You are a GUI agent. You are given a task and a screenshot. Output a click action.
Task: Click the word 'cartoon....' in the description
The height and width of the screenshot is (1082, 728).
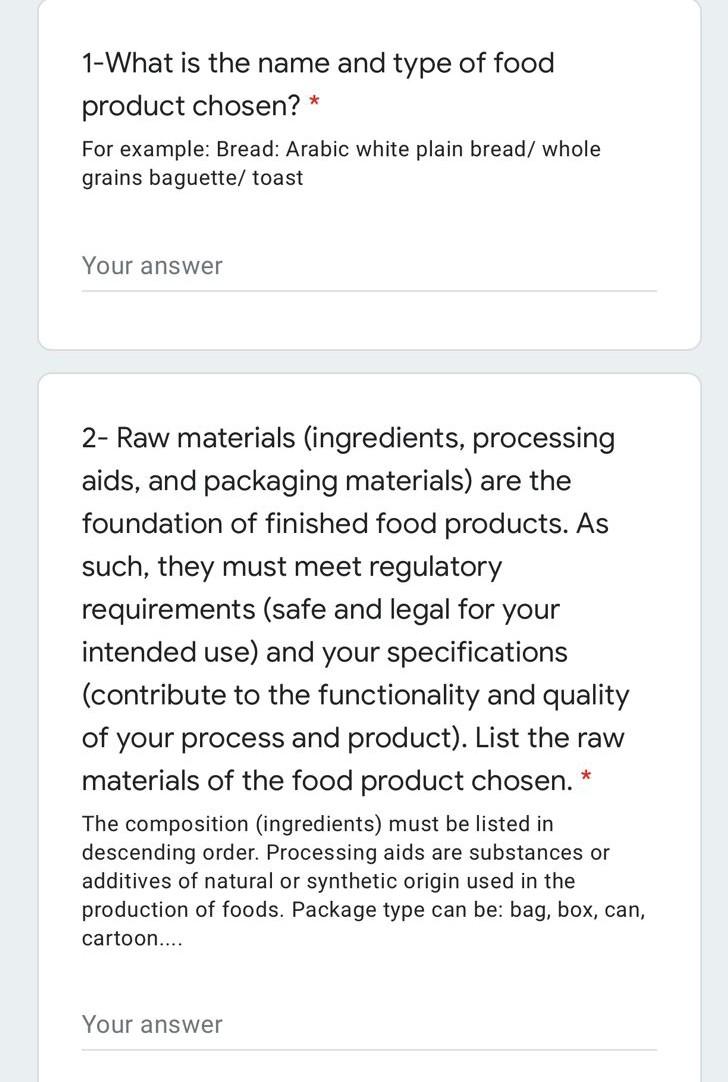pyautogui.click(x=132, y=938)
